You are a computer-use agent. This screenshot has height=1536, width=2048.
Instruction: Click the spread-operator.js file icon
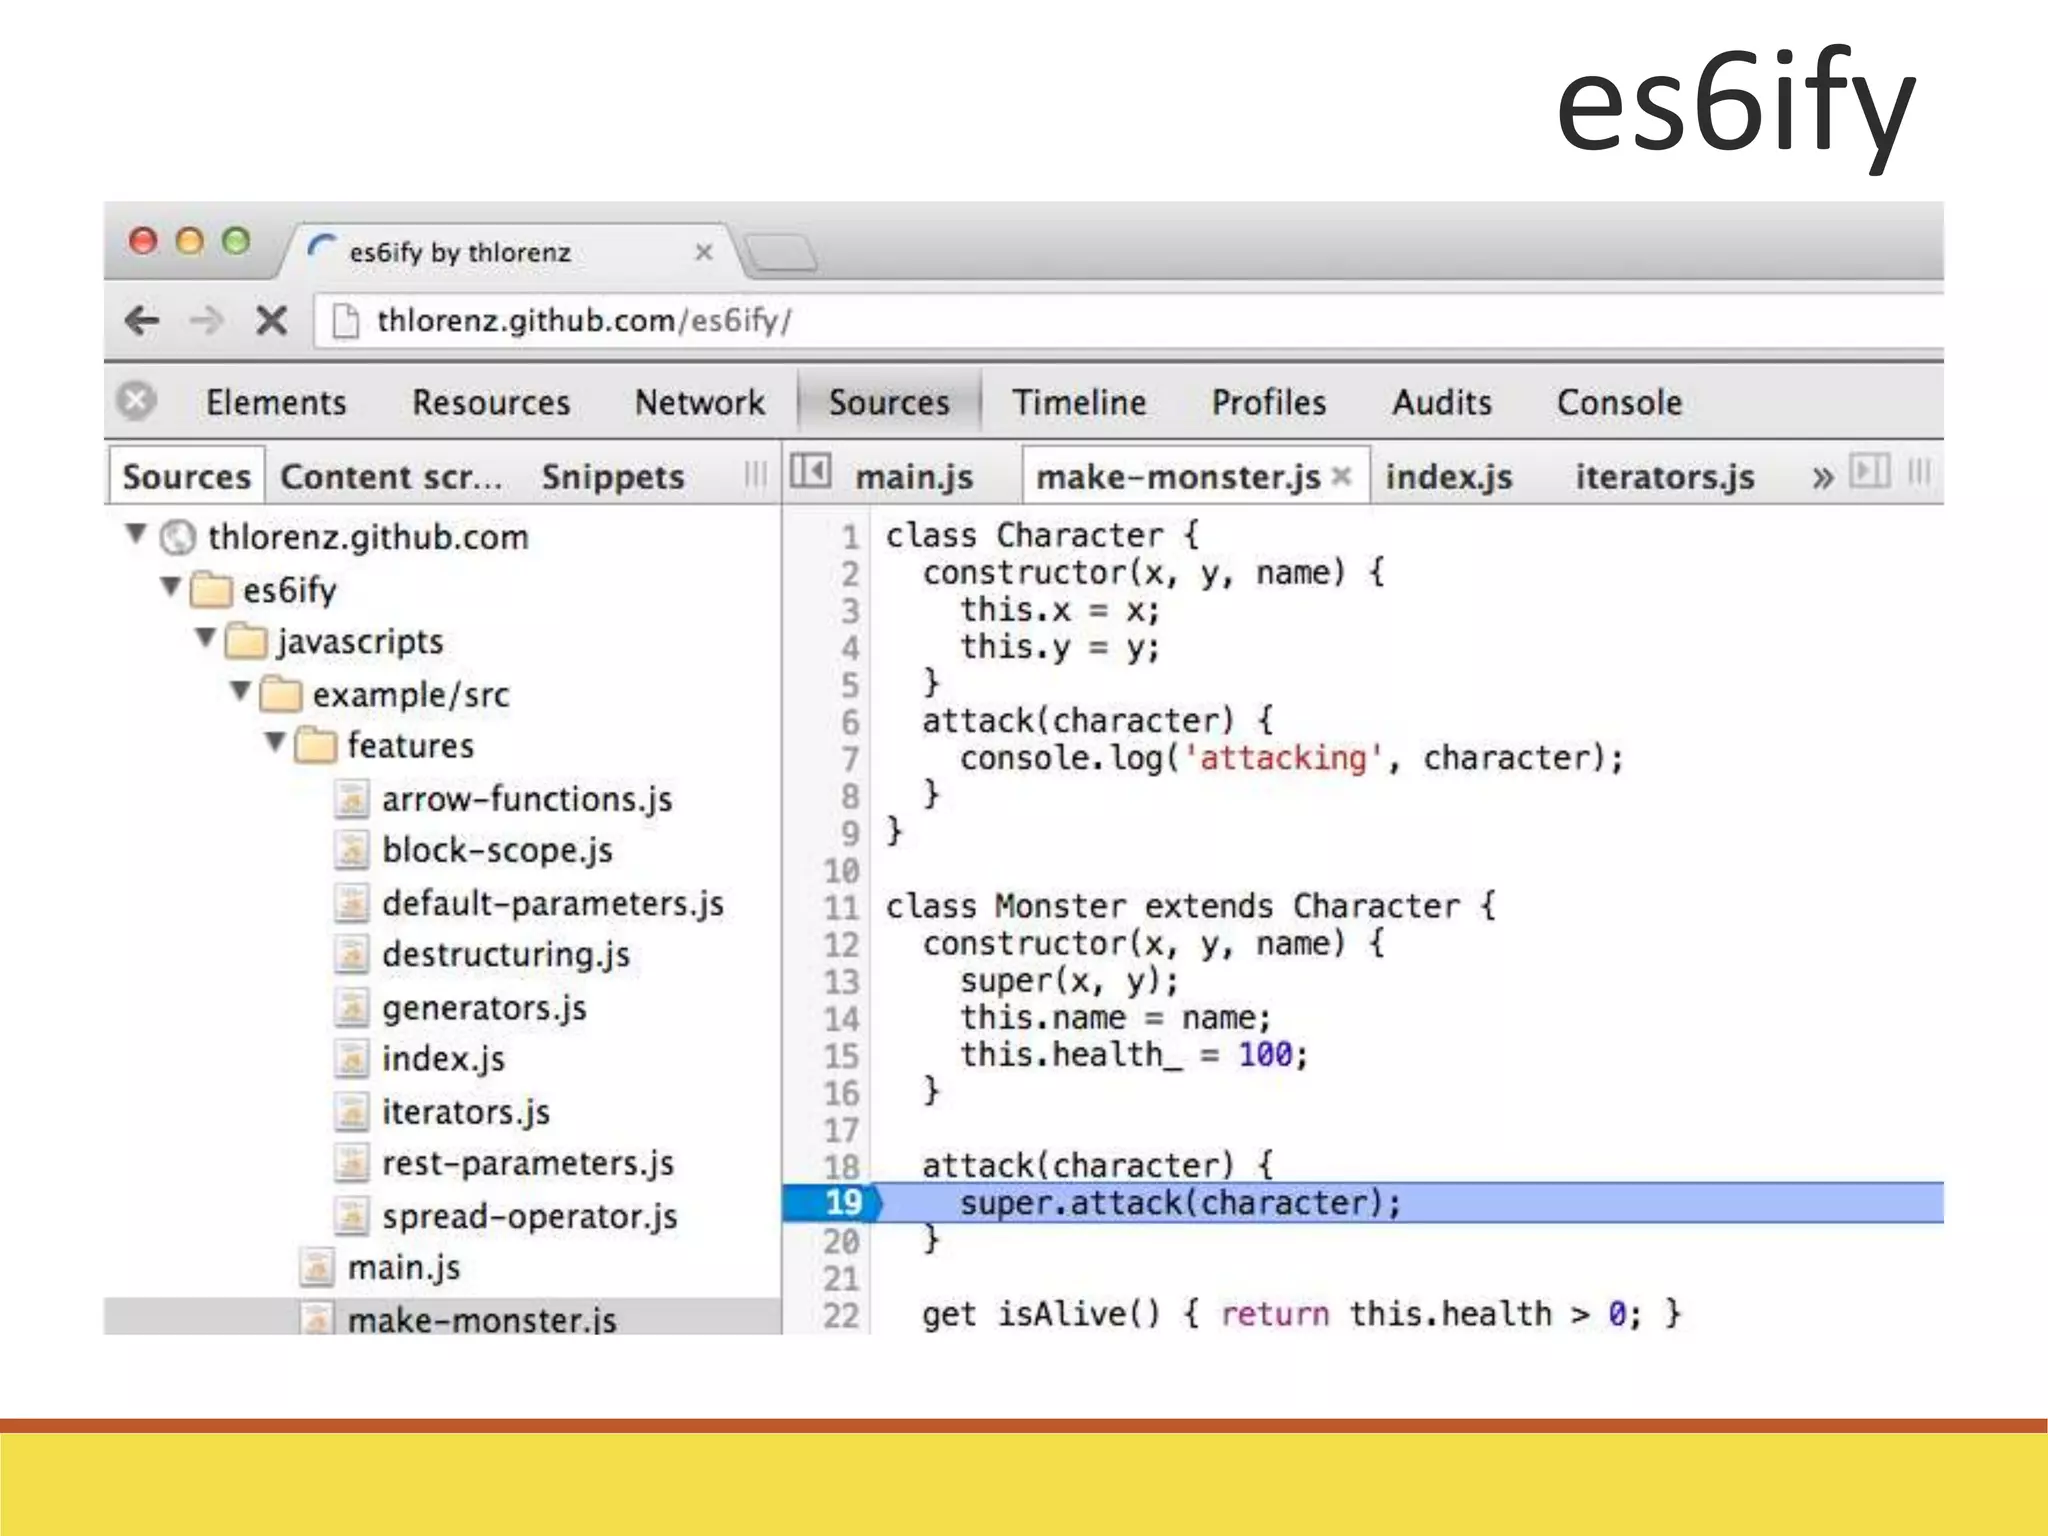pos(351,1216)
